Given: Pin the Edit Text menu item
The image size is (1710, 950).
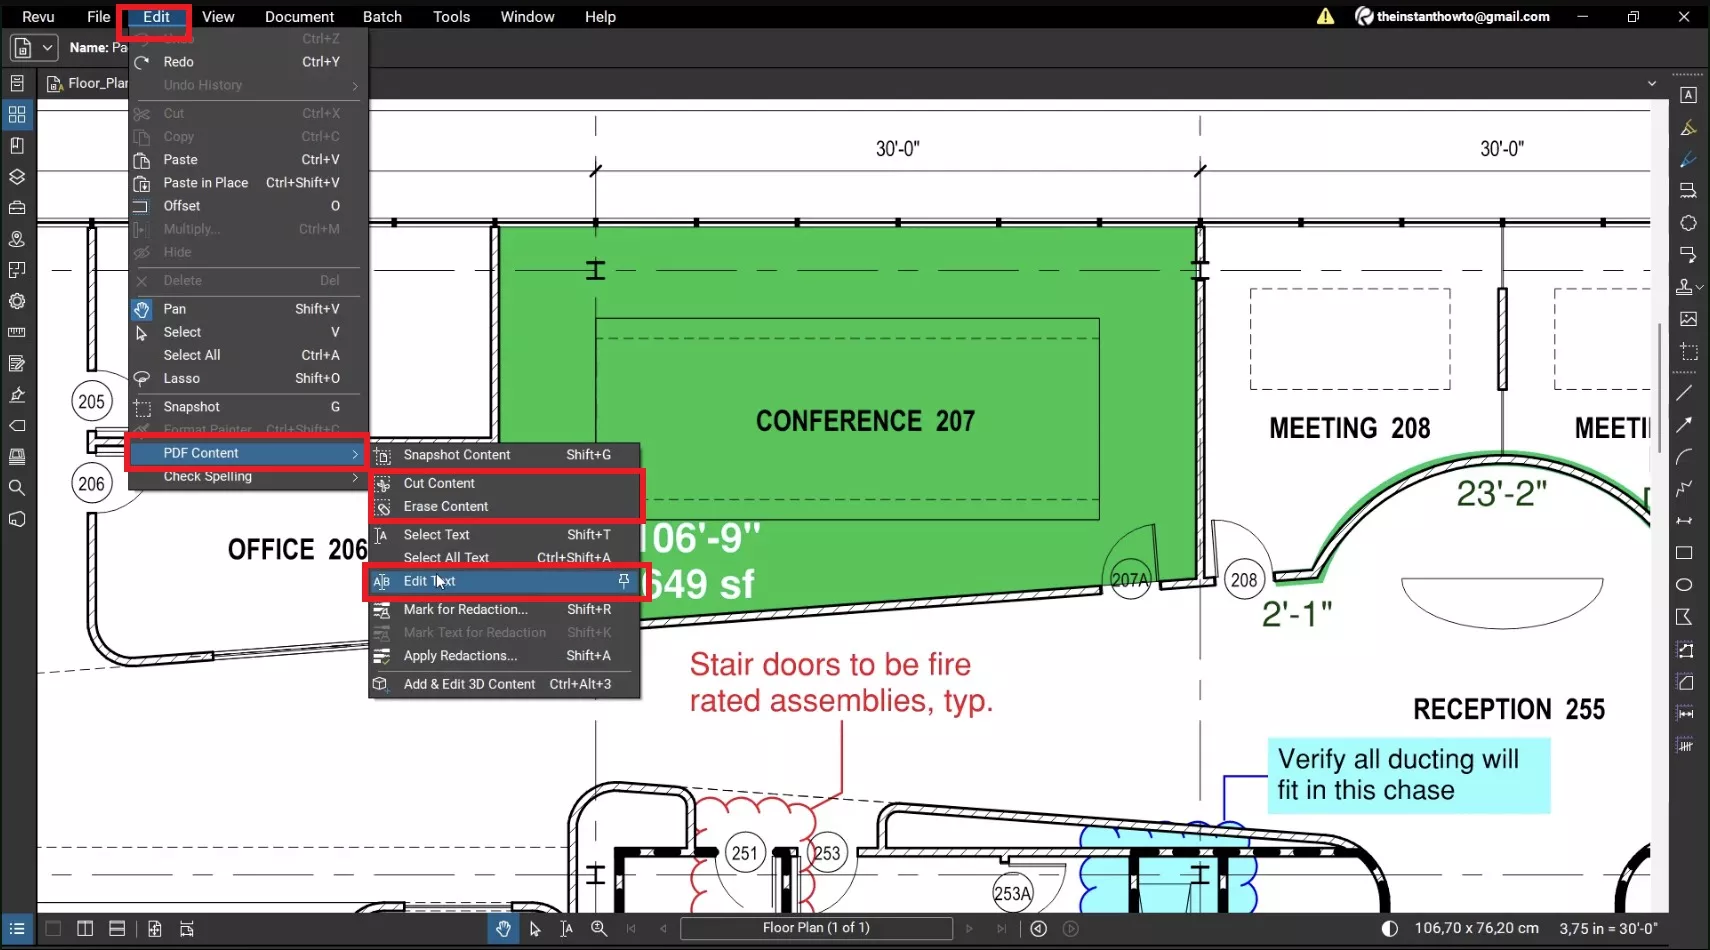Looking at the screenshot, I should (624, 581).
